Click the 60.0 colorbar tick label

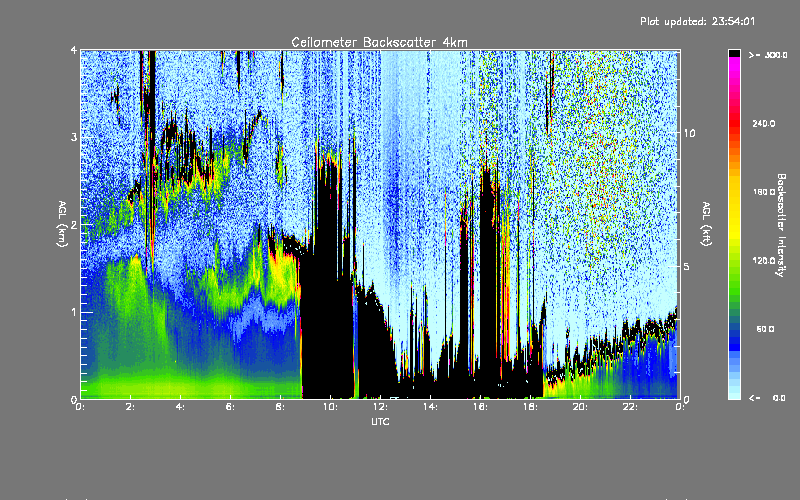[x=765, y=329]
